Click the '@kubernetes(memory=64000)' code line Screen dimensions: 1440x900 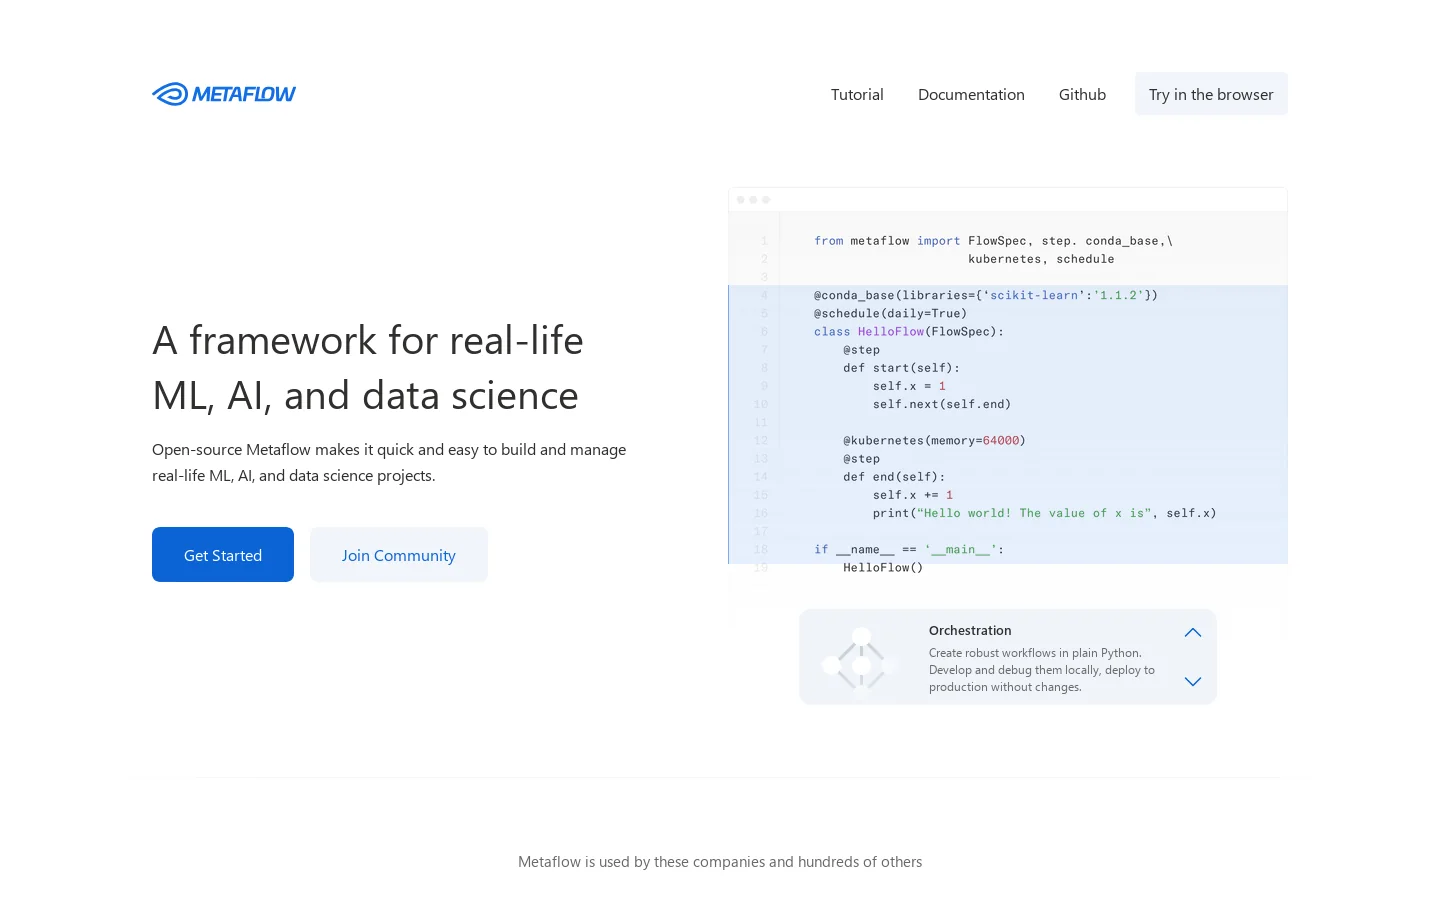click(934, 440)
